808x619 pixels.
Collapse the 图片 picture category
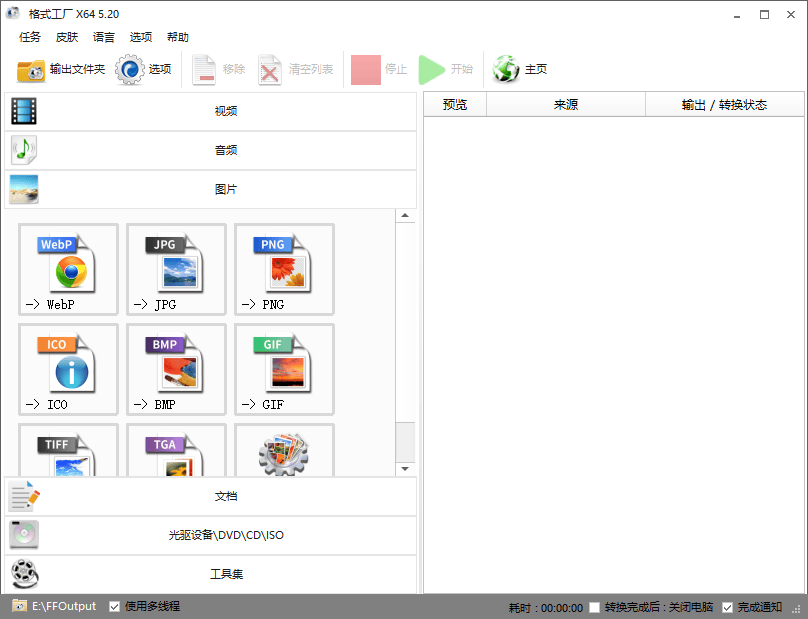(210, 189)
